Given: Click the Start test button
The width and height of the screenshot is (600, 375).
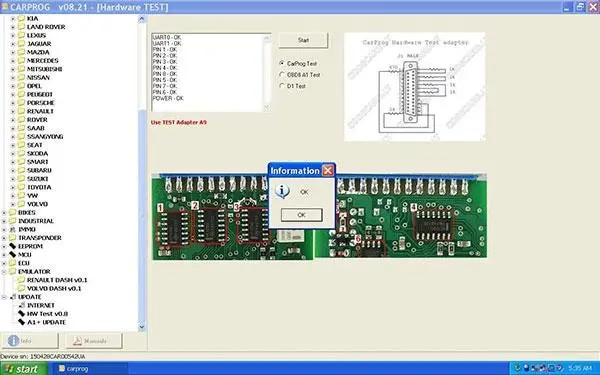Looking at the screenshot, I should point(303,40).
